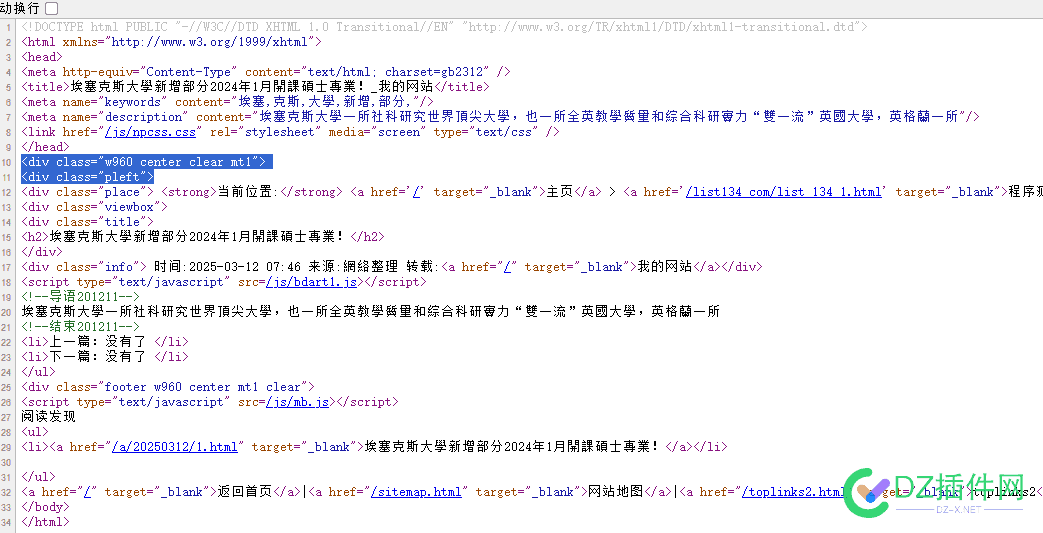The image size is (1043, 533).
Task: Click the <!--导语201211--> comment
Action: (x=80, y=296)
